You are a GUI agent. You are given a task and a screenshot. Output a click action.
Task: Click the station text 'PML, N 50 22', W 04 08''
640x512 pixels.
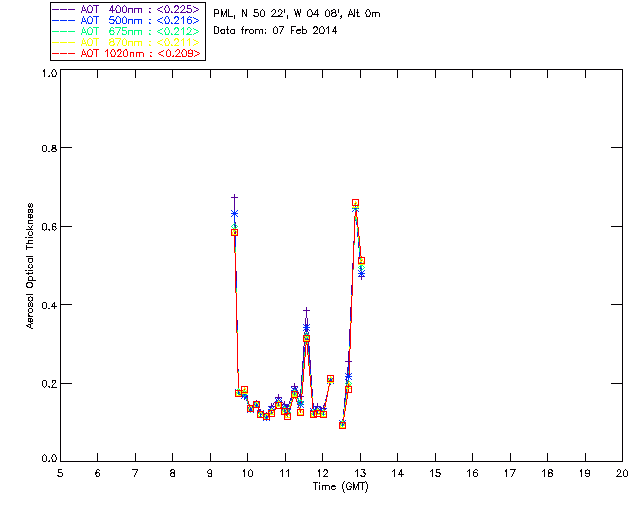click(278, 13)
